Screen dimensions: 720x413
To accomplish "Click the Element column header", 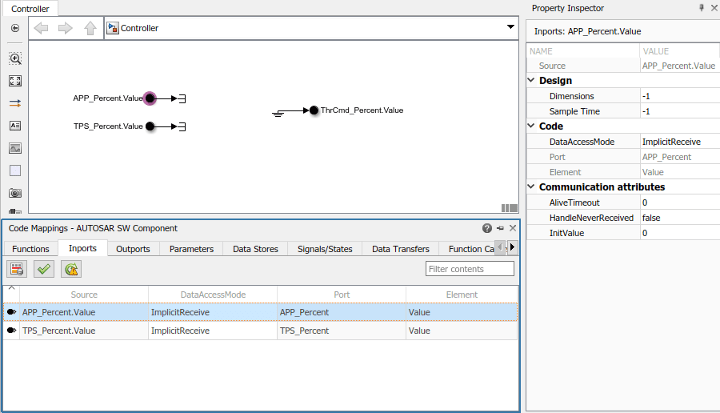I will (x=462, y=294).
